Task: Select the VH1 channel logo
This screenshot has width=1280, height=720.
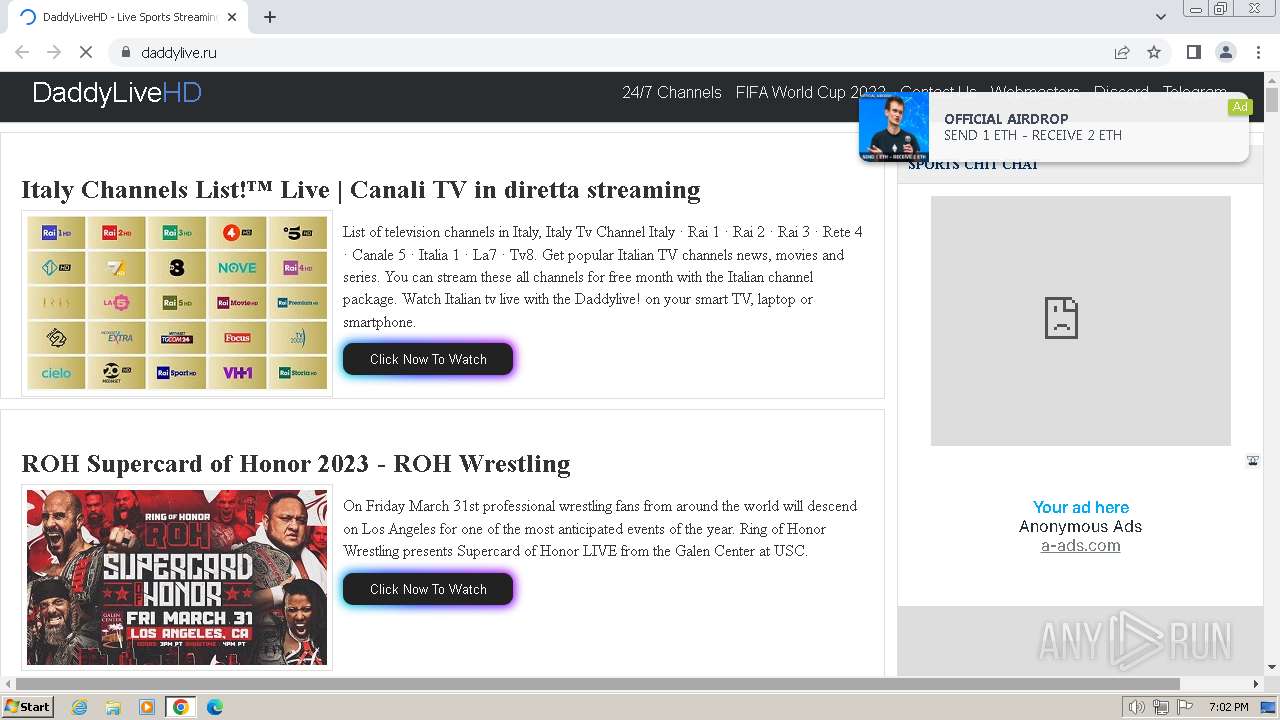Action: click(237, 373)
